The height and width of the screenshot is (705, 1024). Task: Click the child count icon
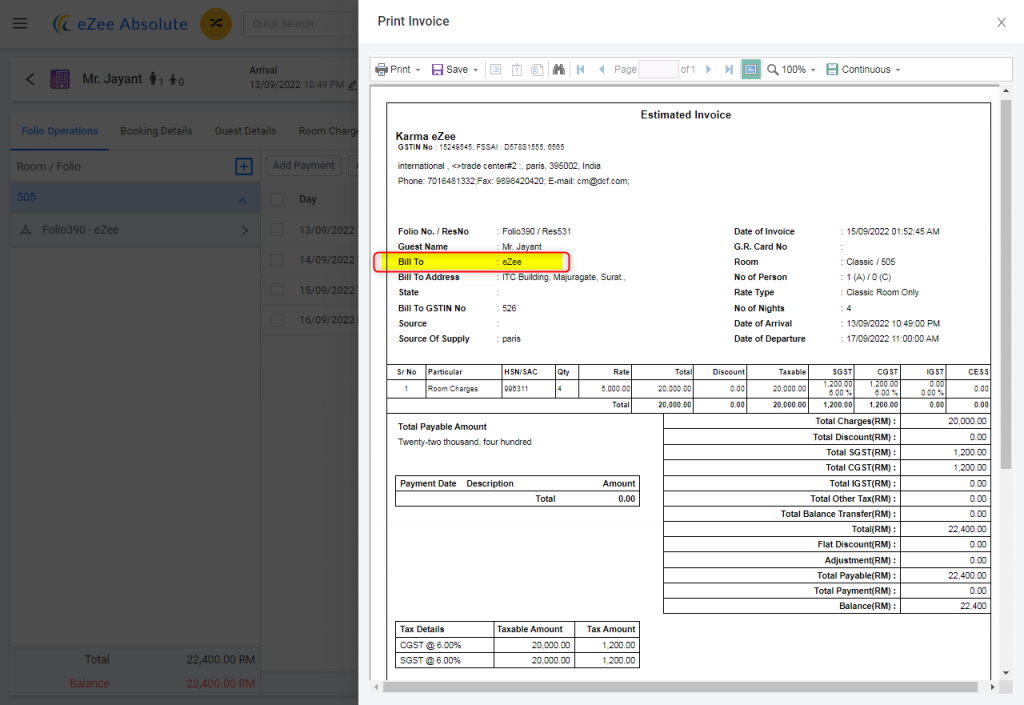click(x=174, y=80)
